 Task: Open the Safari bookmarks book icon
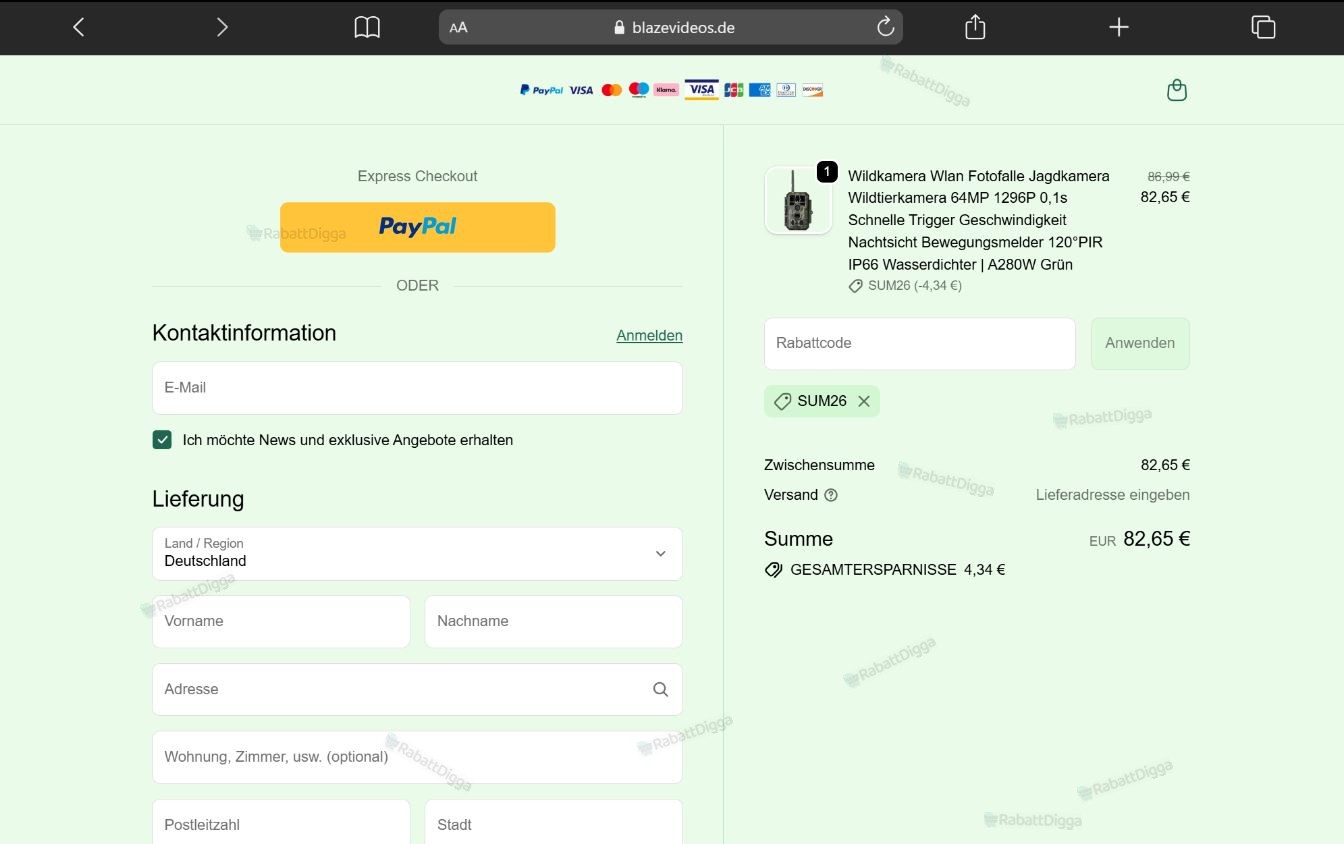[x=367, y=27]
